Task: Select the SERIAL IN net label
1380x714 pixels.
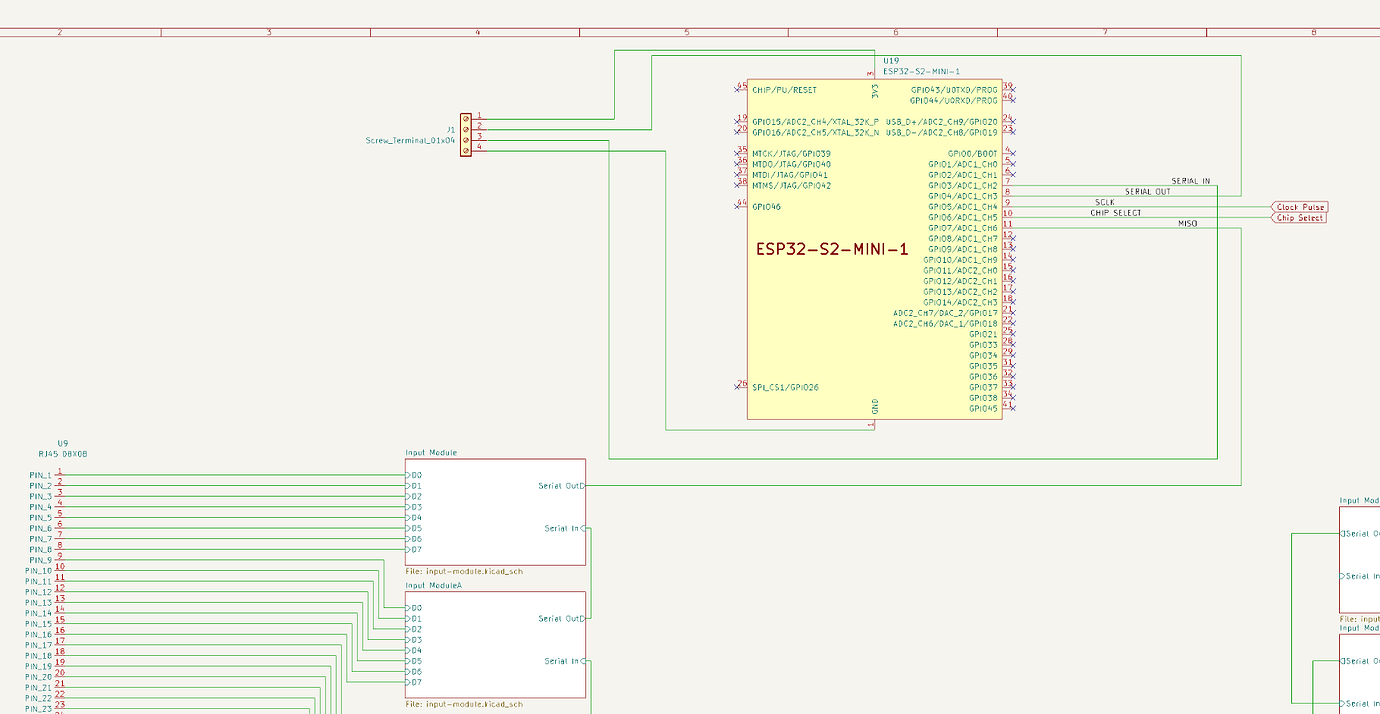Action: point(1193,180)
